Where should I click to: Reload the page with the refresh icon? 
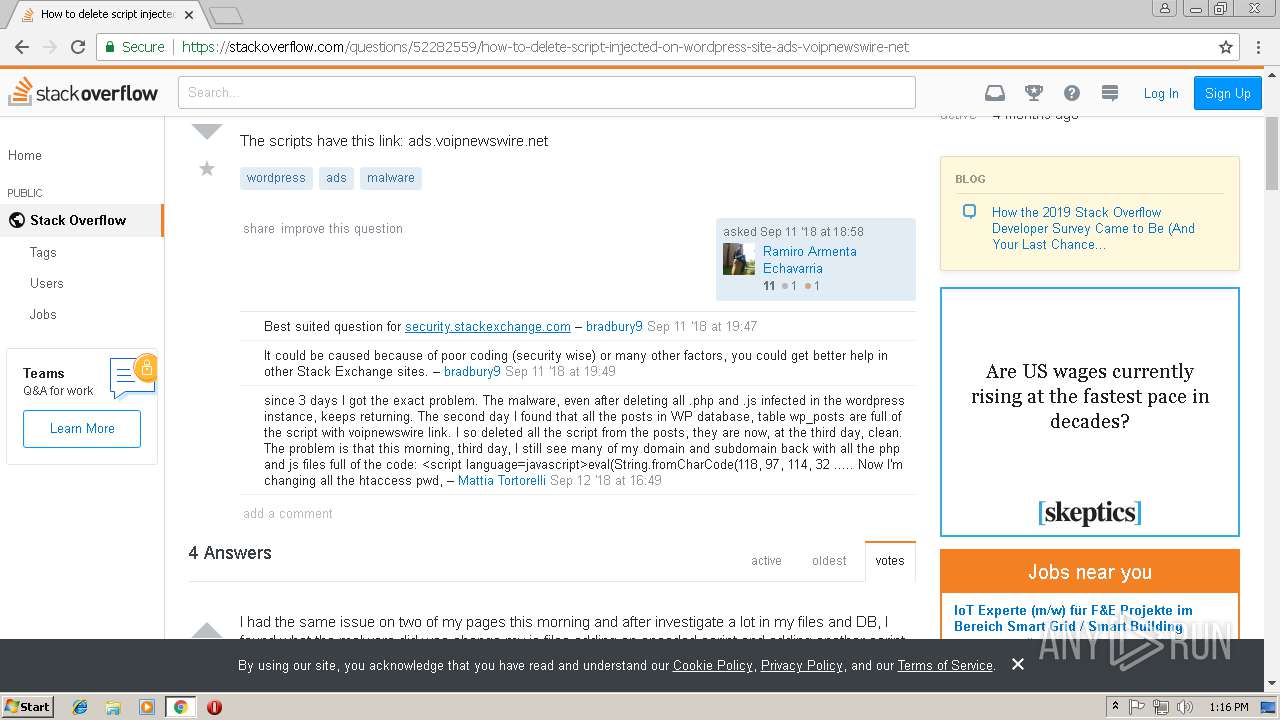[x=78, y=47]
